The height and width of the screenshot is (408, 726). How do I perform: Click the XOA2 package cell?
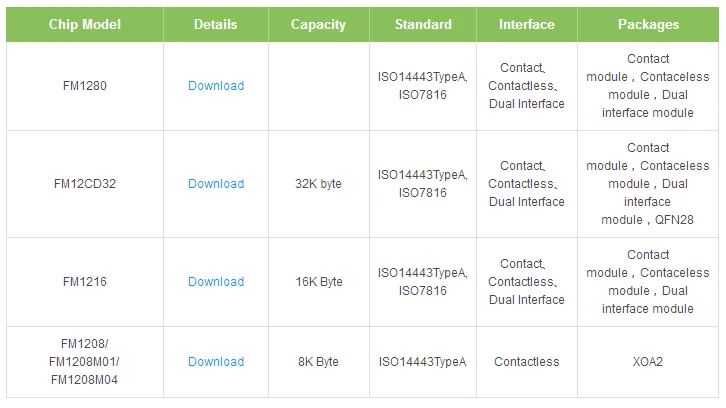click(648, 362)
